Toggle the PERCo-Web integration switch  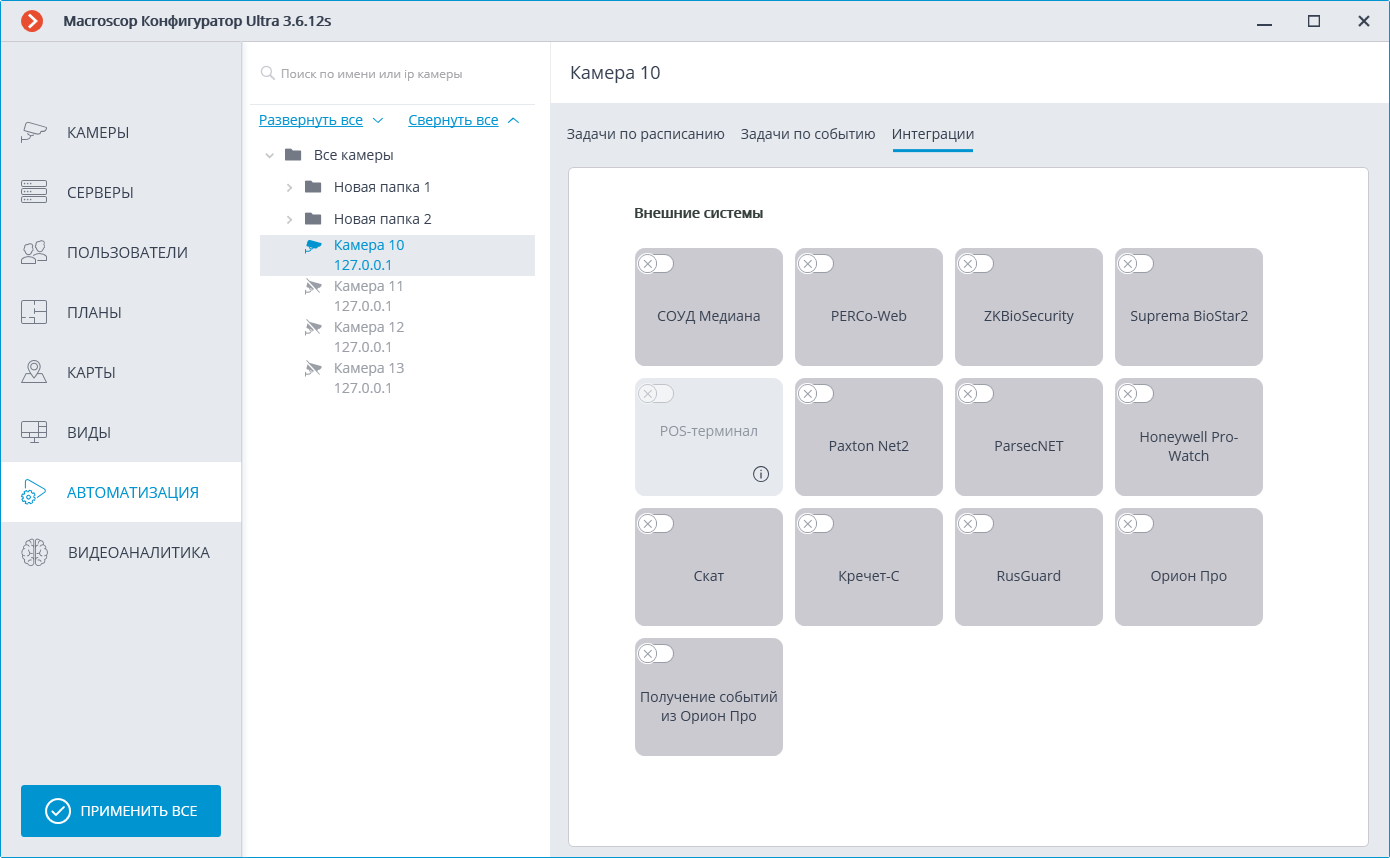pyautogui.click(x=816, y=264)
